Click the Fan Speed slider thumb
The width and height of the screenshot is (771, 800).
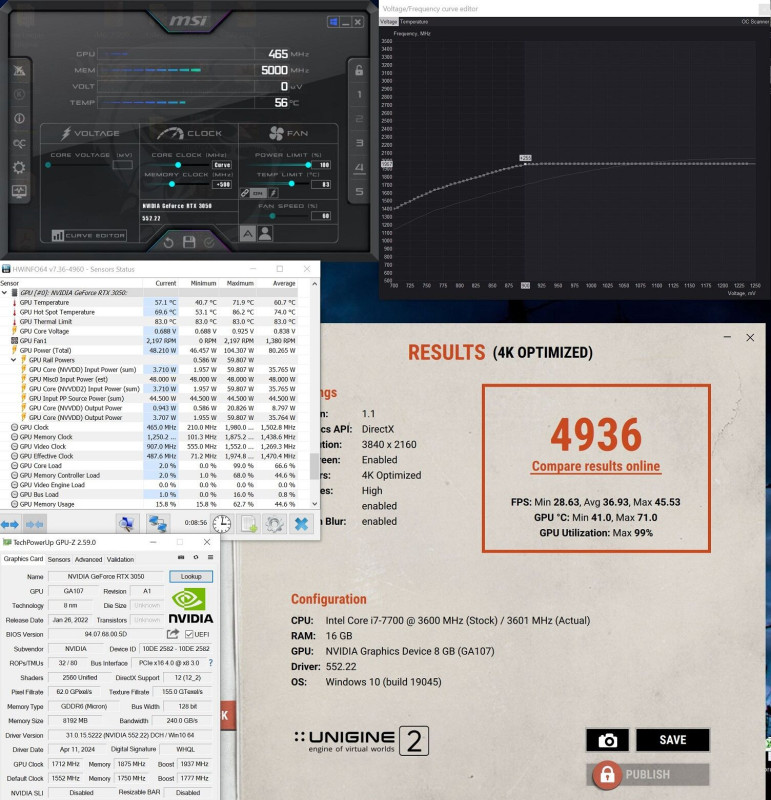point(272,216)
